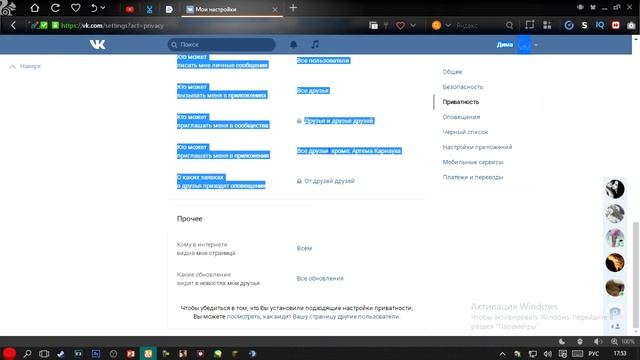Go to browser home page icon
The height and width of the screenshot is (360, 640).
point(35,8)
